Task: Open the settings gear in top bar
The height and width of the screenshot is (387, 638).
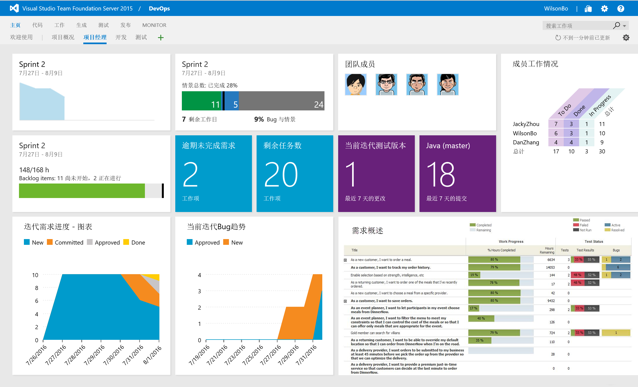Action: pos(604,8)
